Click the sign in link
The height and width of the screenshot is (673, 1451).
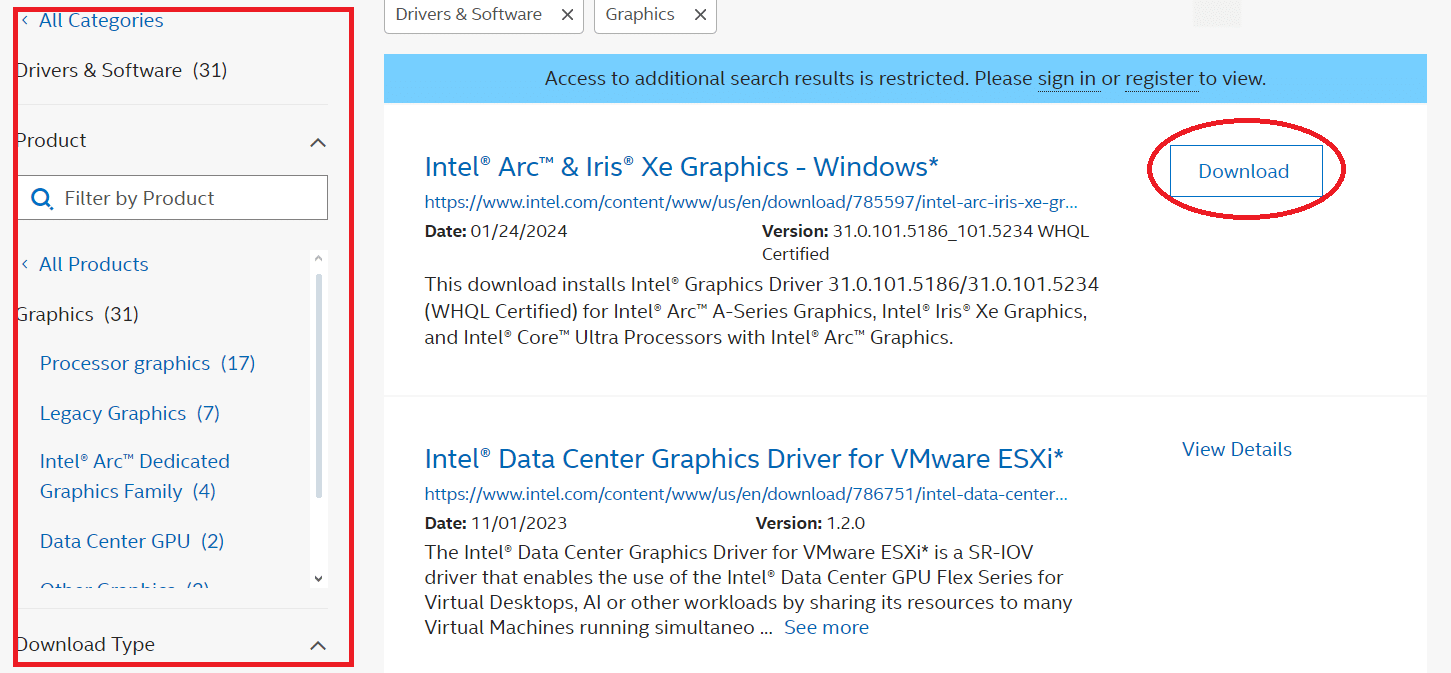(1066, 78)
